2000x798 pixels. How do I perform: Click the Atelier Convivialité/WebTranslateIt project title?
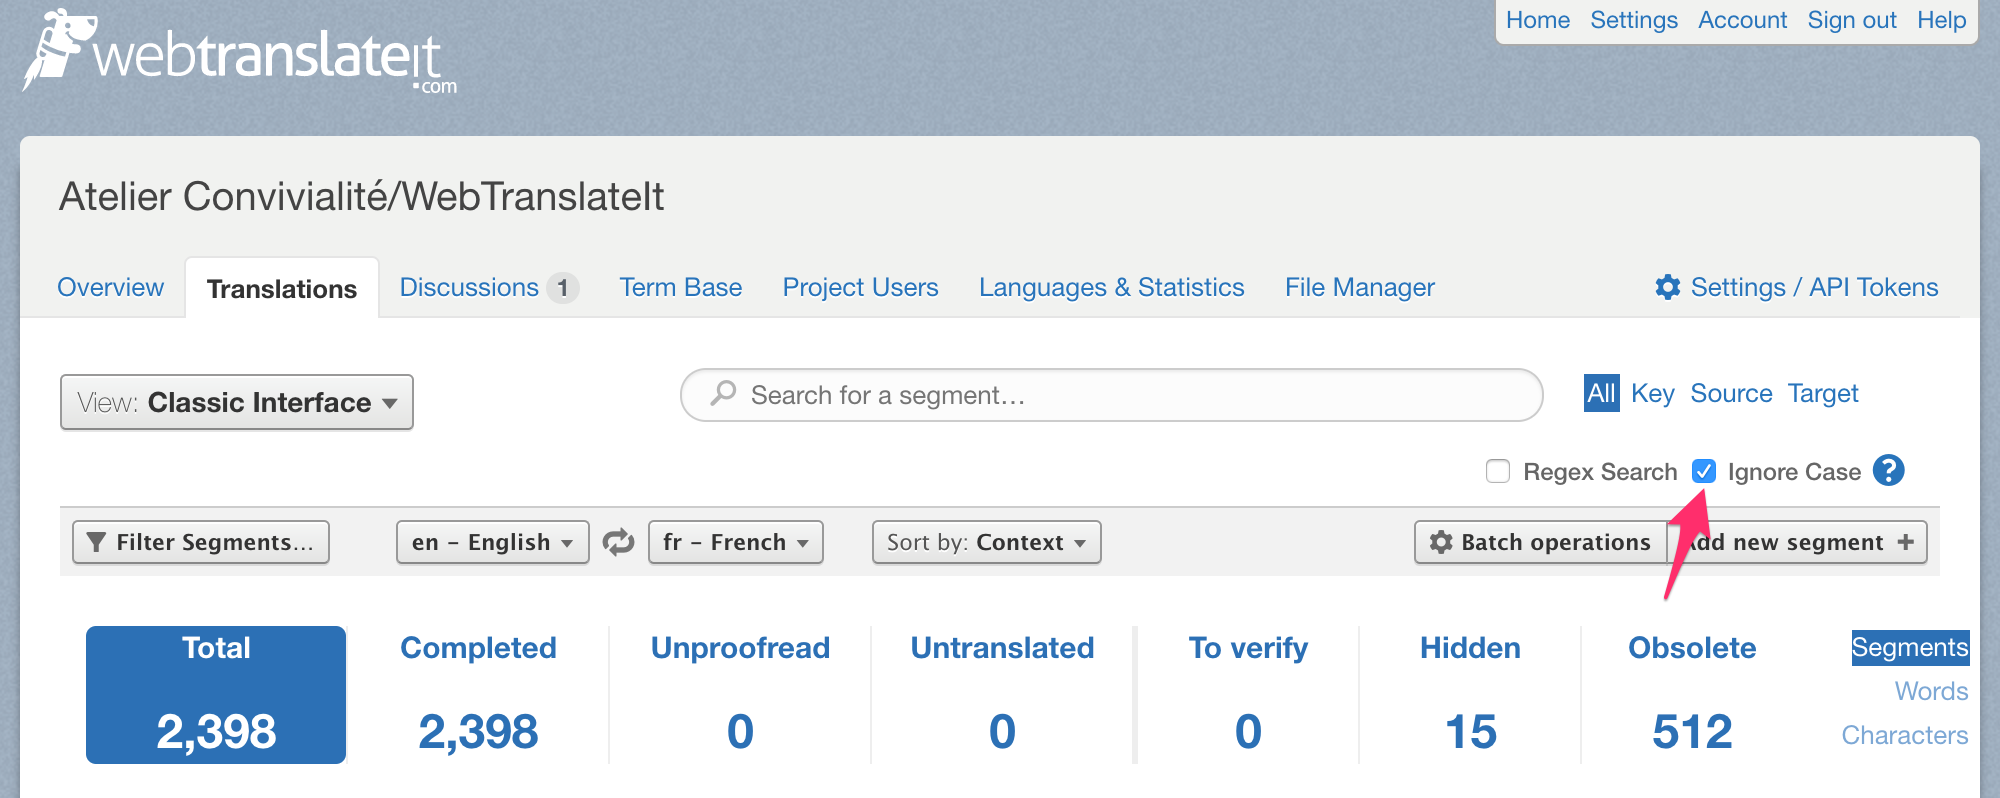(x=362, y=196)
